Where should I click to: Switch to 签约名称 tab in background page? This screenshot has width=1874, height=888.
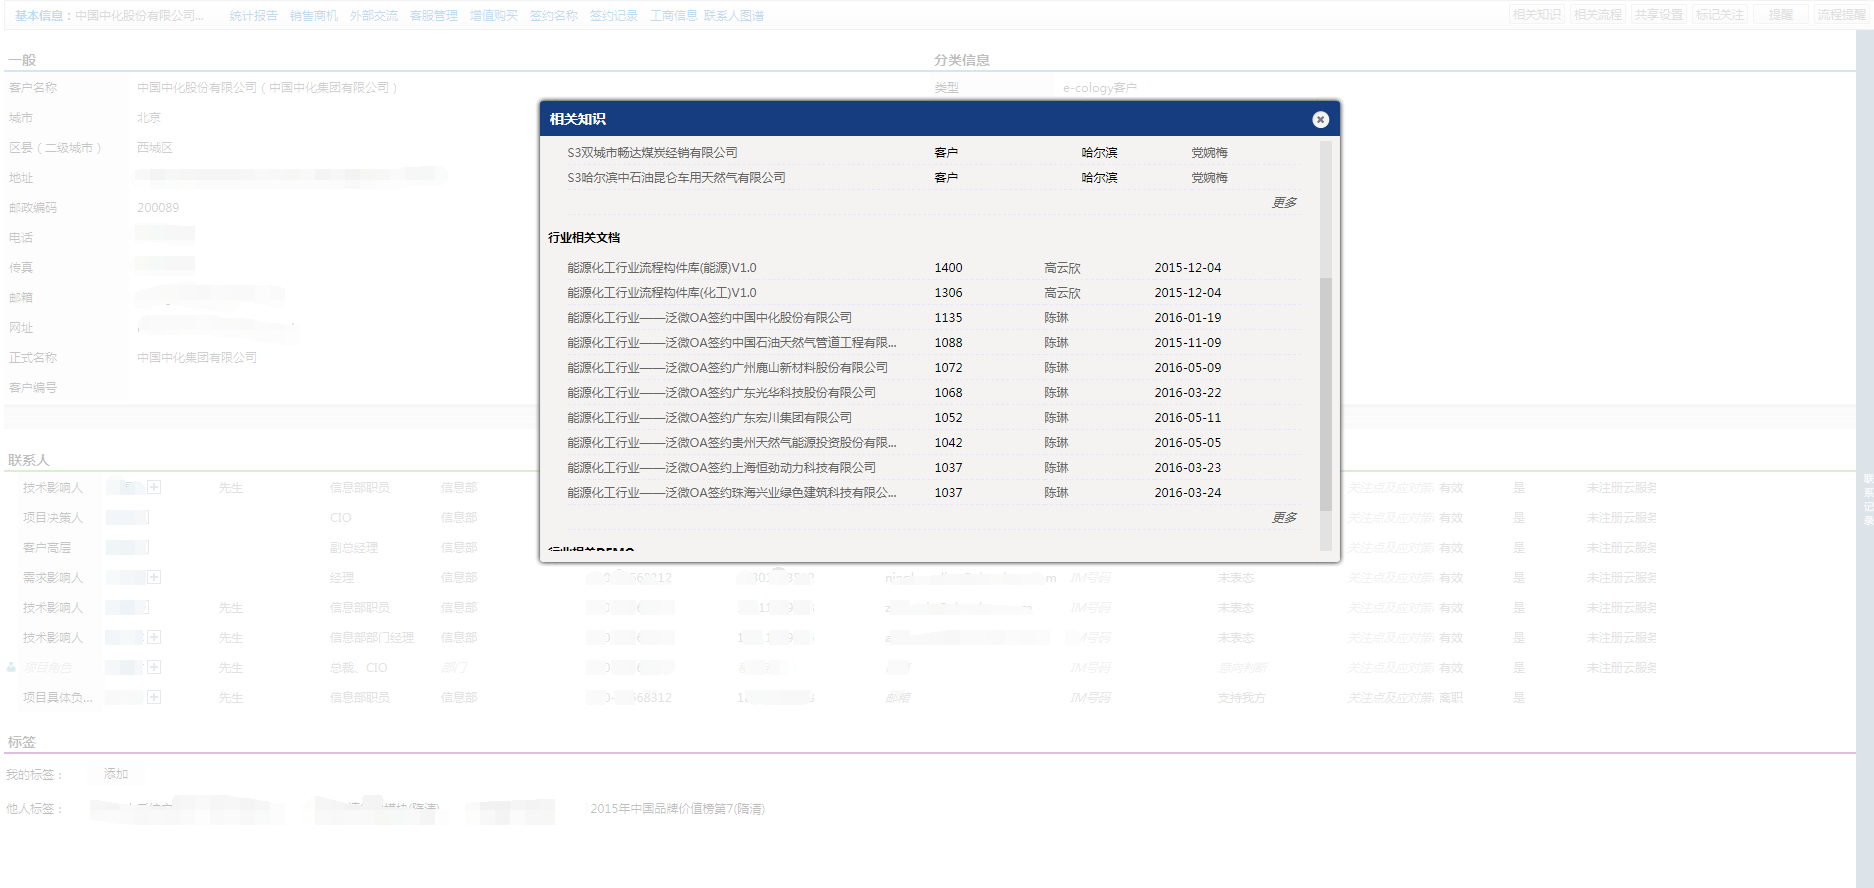click(x=553, y=16)
